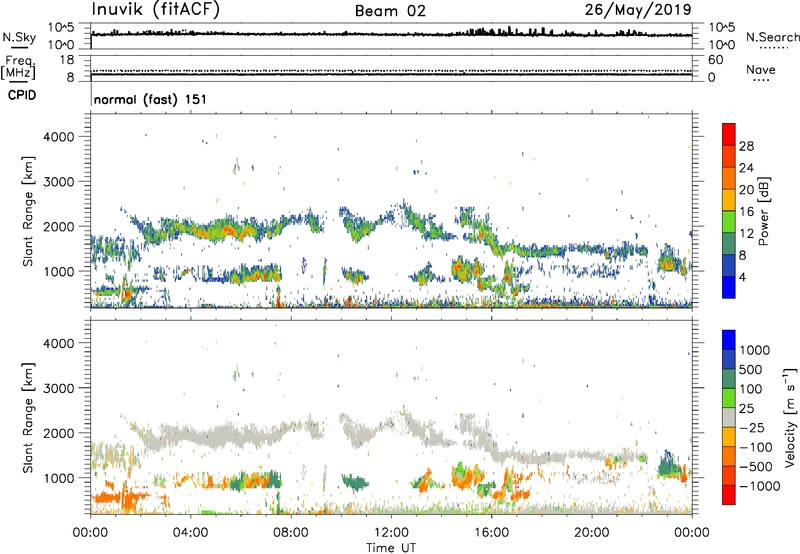
Task: Click the velocity panel 'Slant Range [km]' label
Action: click(x=28, y=417)
